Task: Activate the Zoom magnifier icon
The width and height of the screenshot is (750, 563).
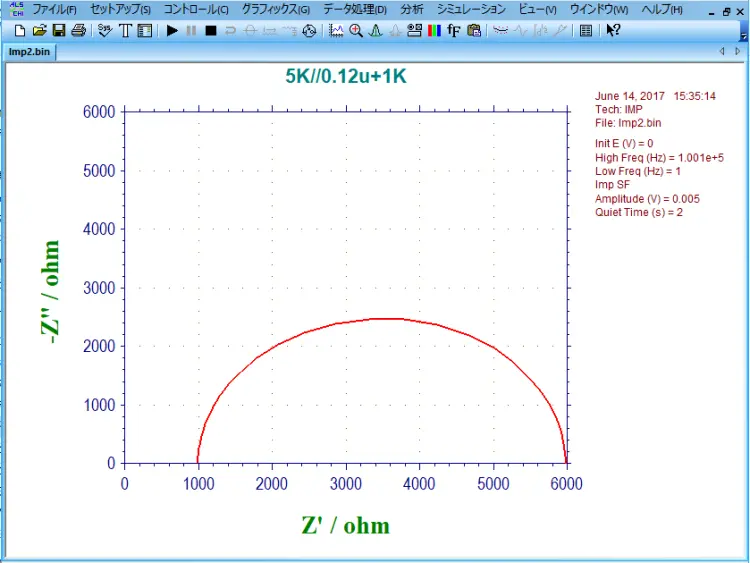Action: pos(356,31)
